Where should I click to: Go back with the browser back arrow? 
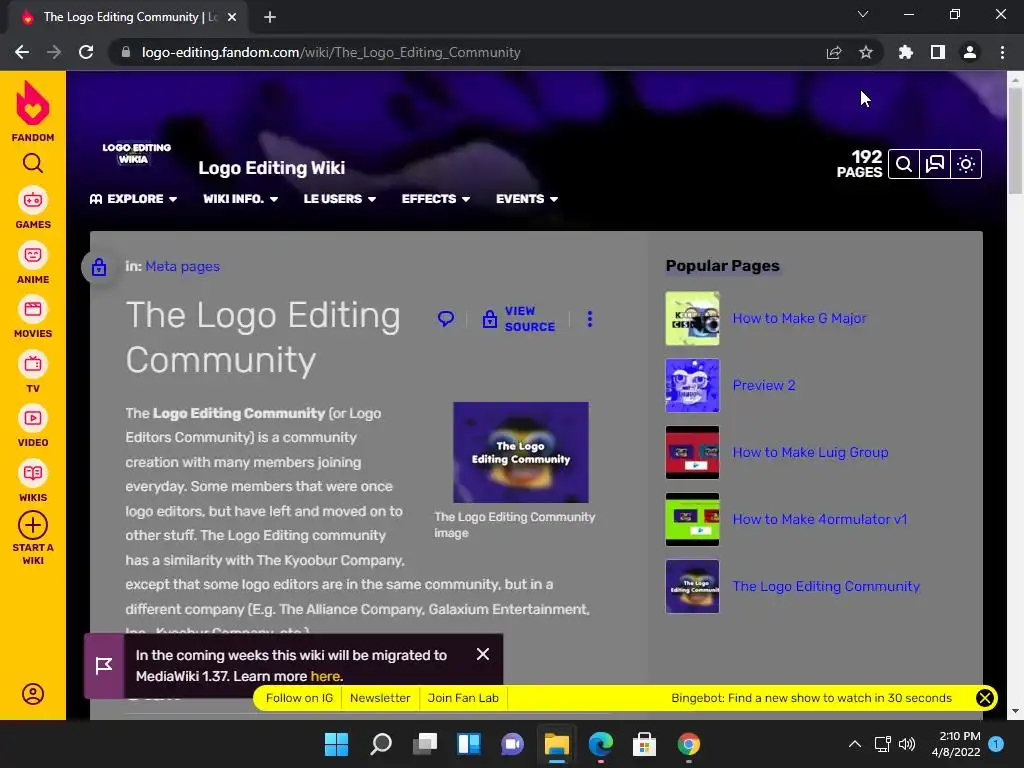[x=22, y=52]
